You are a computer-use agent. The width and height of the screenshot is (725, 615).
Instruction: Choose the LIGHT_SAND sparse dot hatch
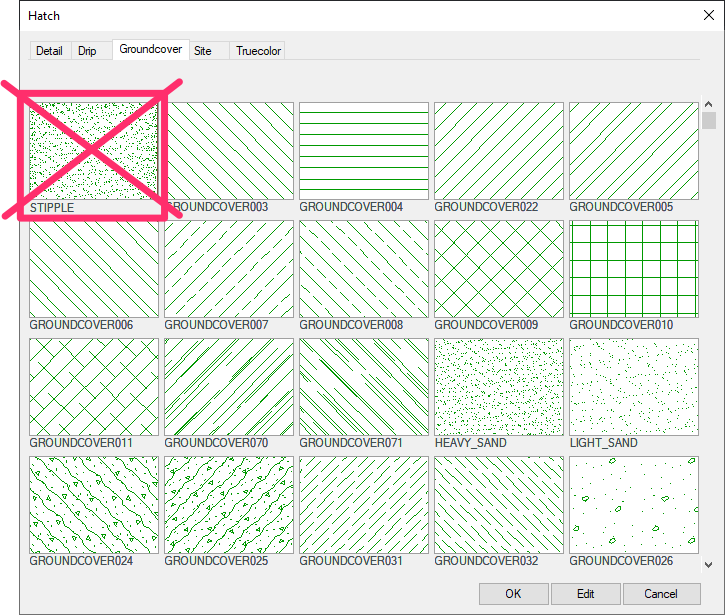click(x=634, y=387)
